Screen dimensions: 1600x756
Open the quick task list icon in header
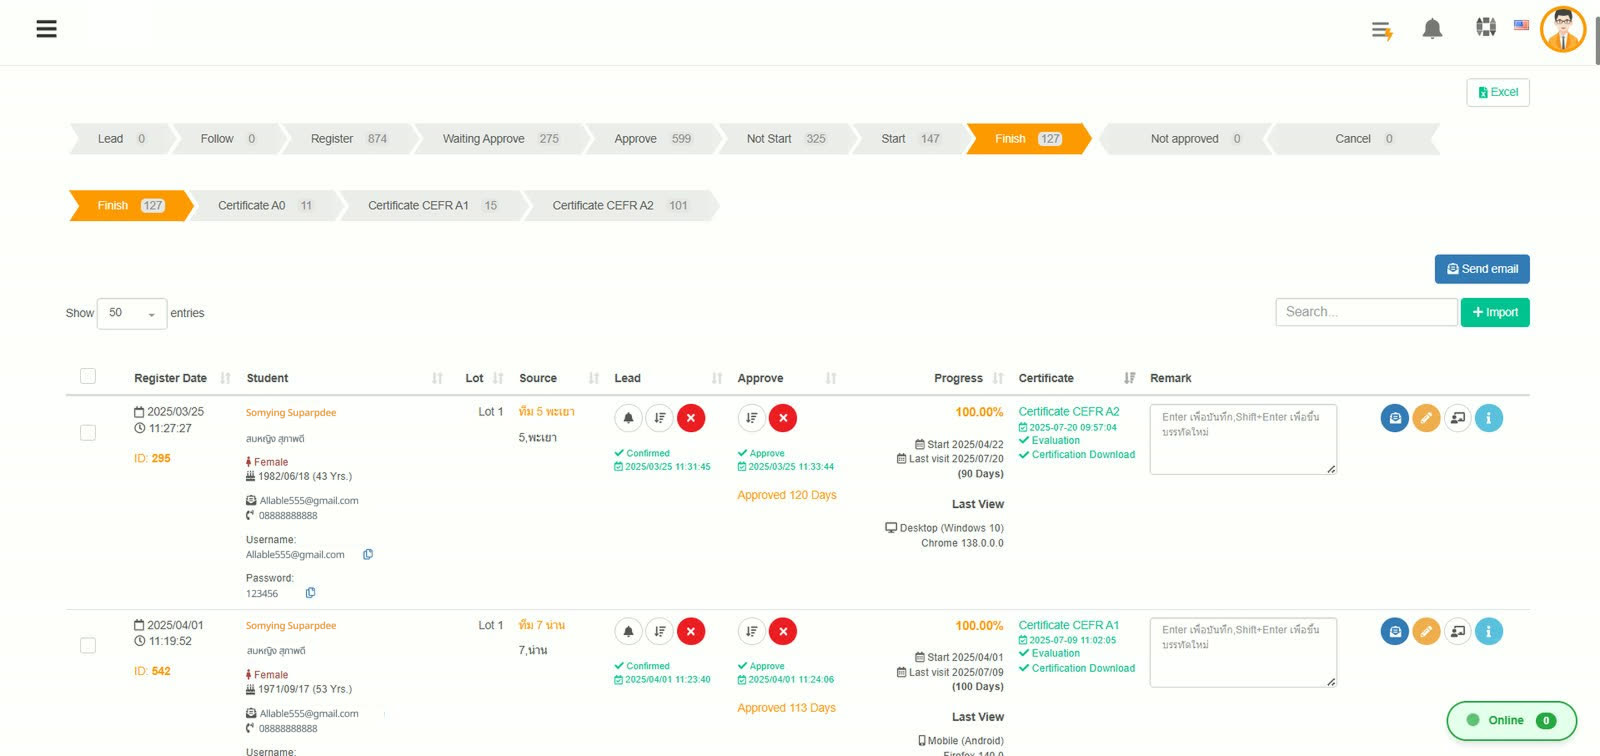point(1382,31)
